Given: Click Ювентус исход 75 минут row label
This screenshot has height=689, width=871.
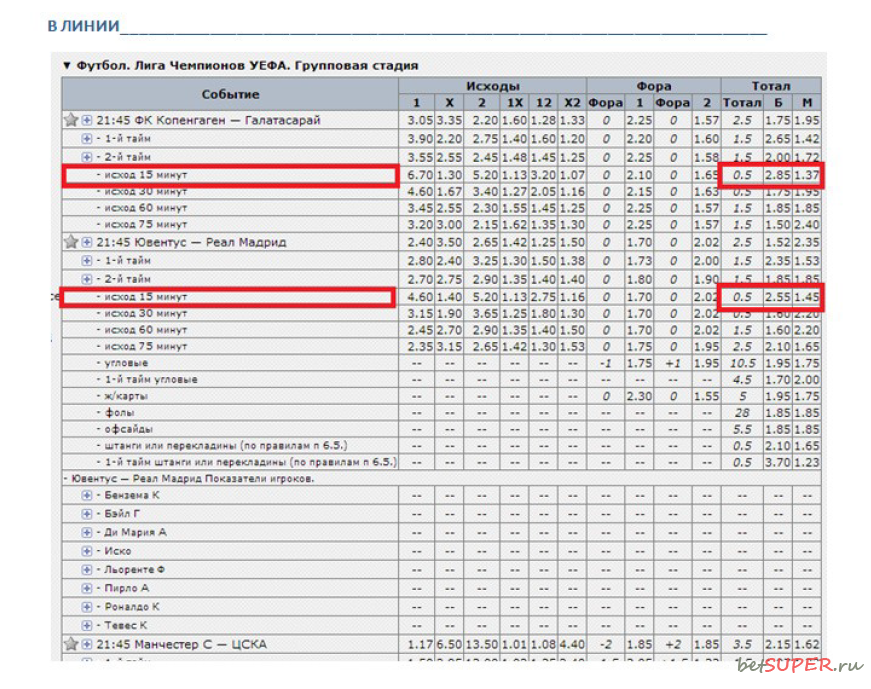Looking at the screenshot, I should (x=146, y=346).
